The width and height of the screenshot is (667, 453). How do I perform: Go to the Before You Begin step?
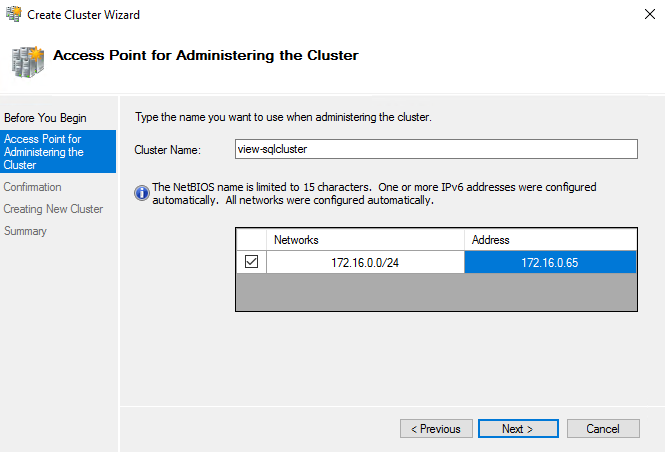point(45,118)
